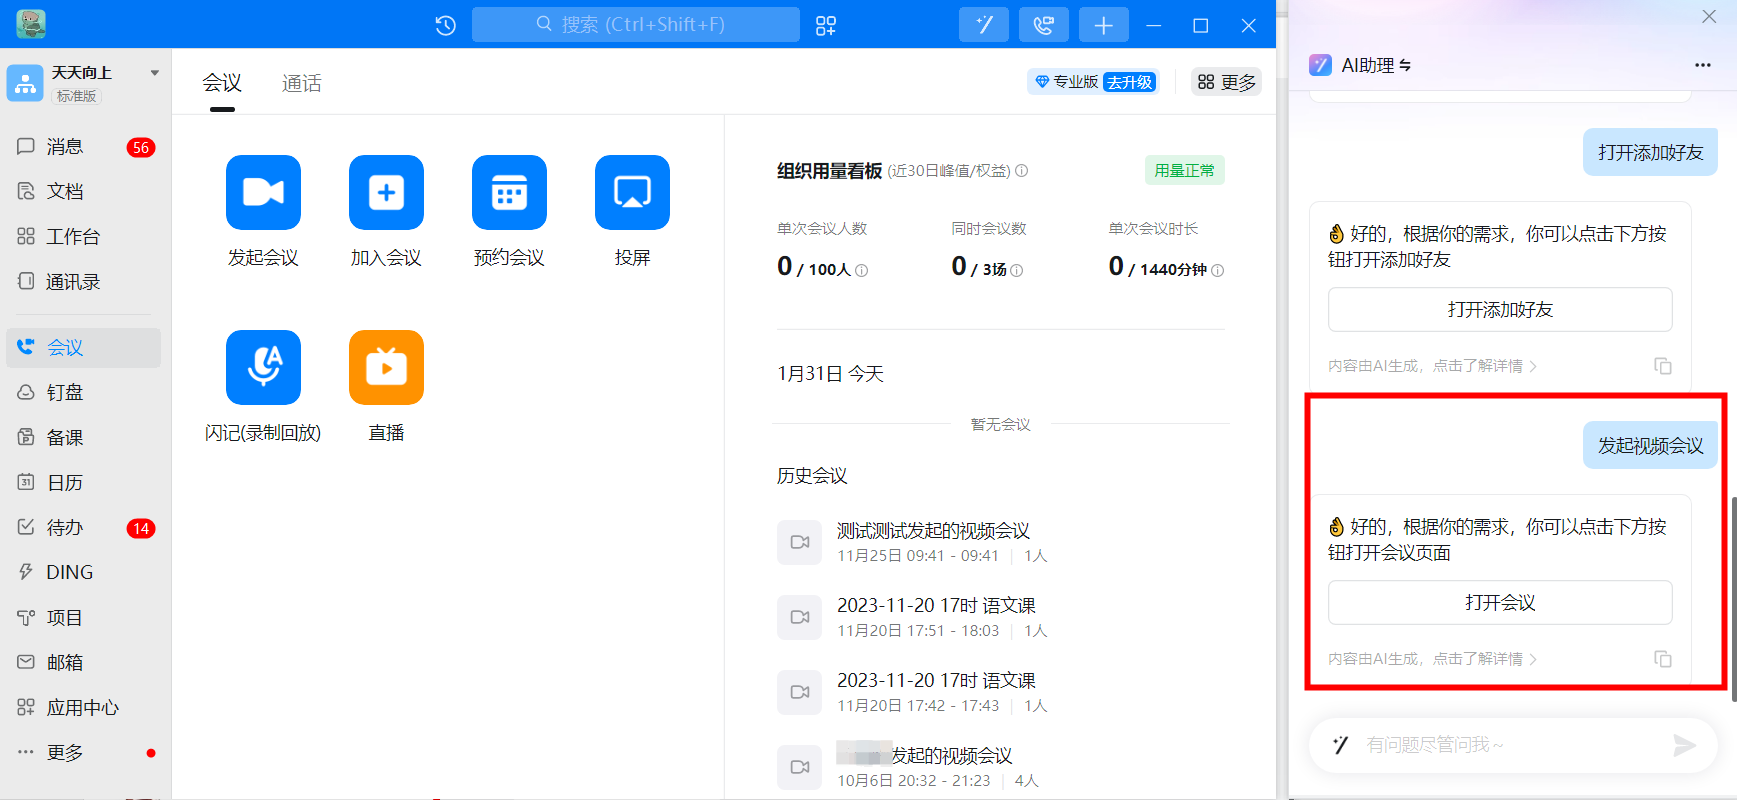The height and width of the screenshot is (800, 1737).
Task: Close the AI助理 side panel
Action: (1709, 16)
